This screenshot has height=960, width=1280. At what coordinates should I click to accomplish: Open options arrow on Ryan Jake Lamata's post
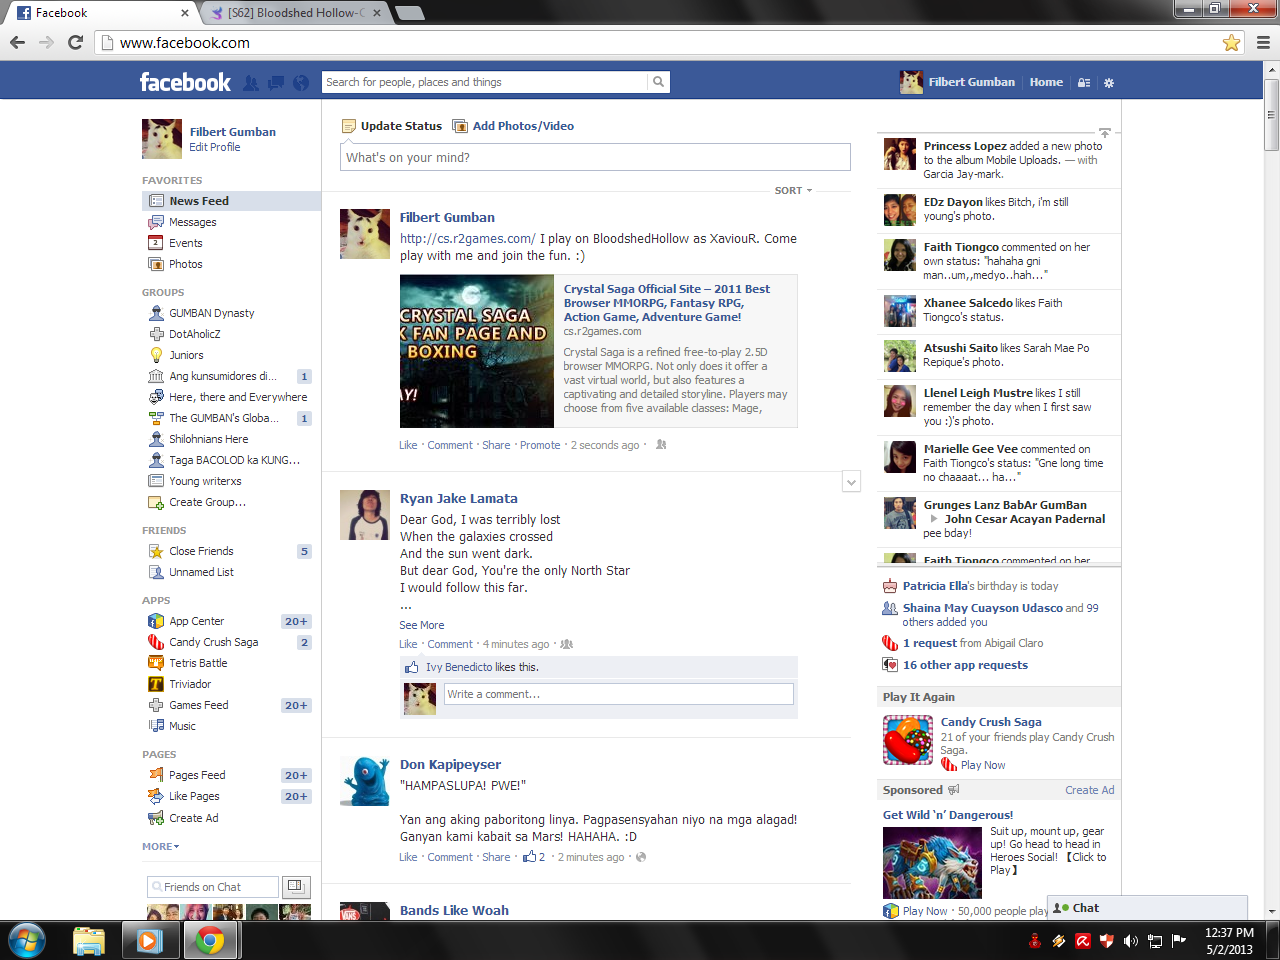851,482
